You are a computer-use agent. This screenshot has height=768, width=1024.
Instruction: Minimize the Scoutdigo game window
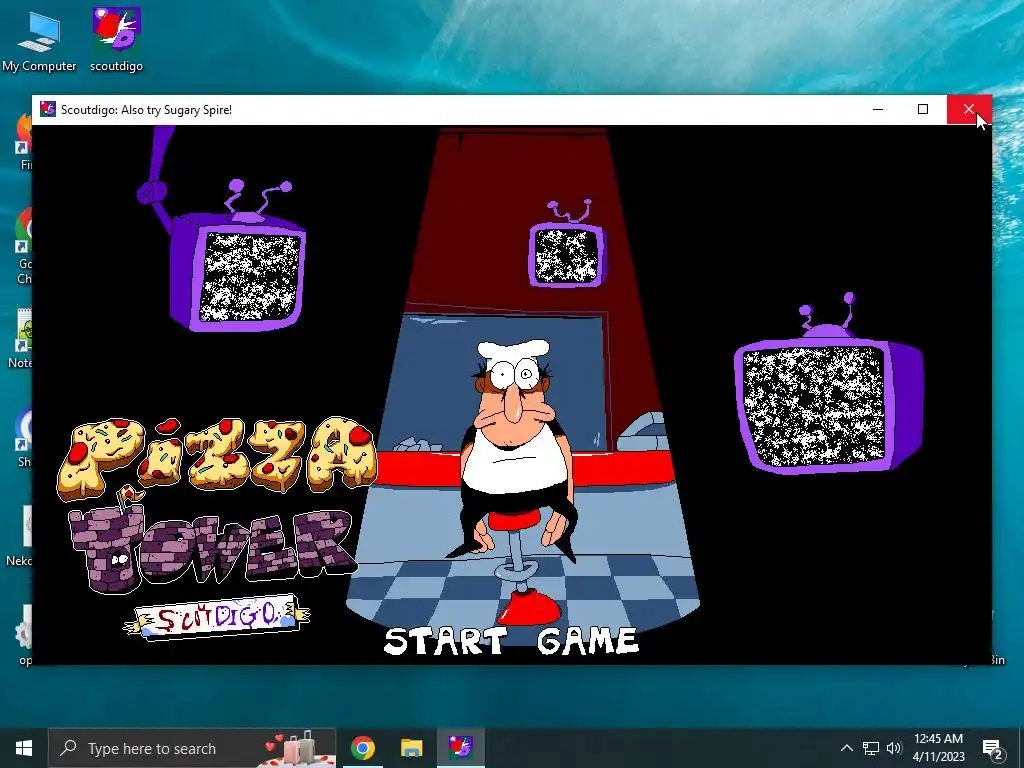[x=878, y=109]
